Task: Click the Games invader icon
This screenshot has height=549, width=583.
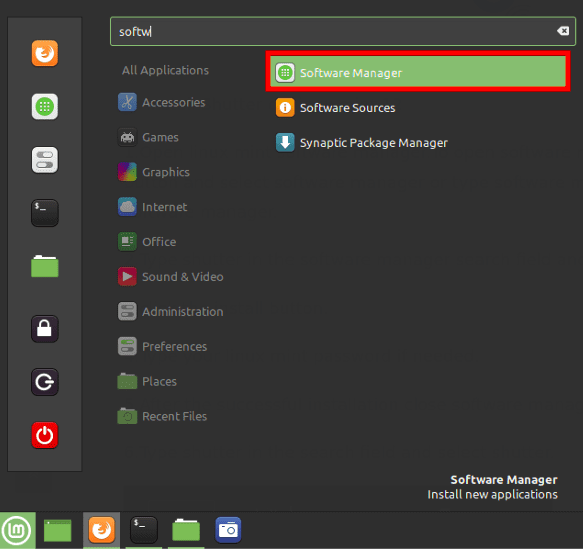Action: [127, 137]
